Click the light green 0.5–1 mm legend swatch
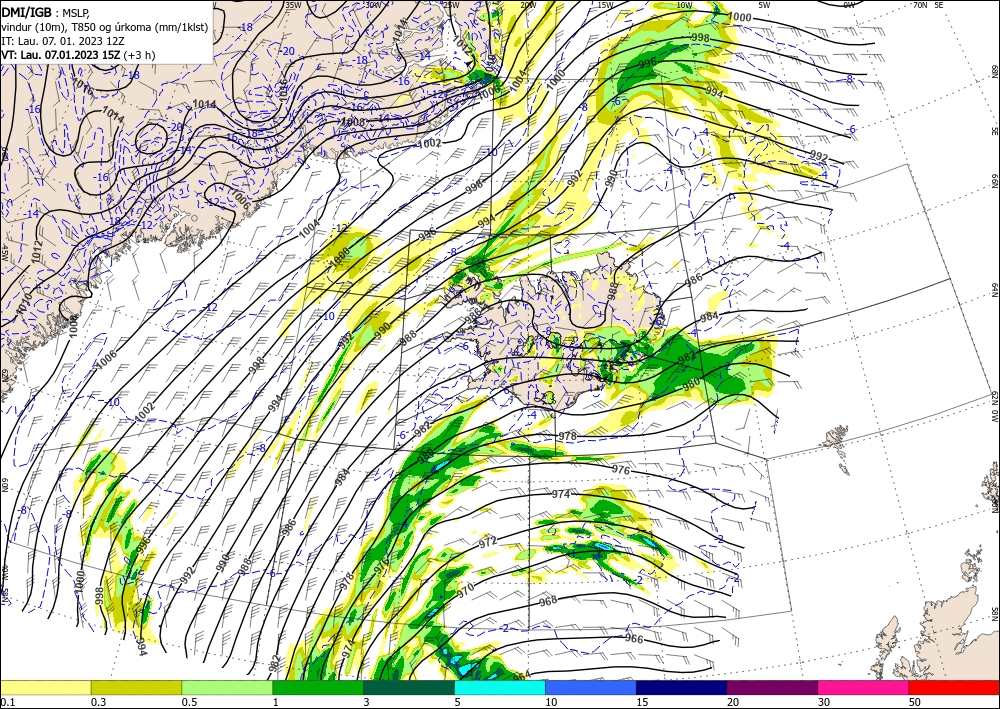 click(x=227, y=687)
